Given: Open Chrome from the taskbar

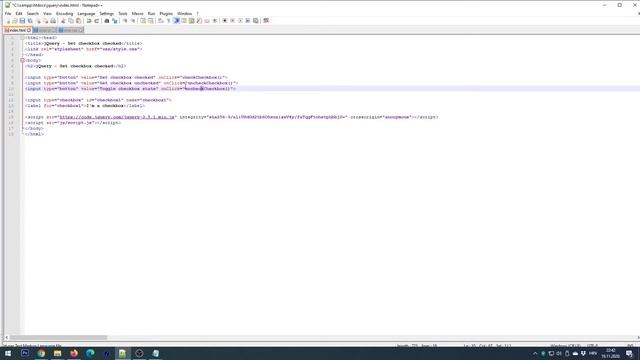Looking at the screenshot, I should 41,353.
